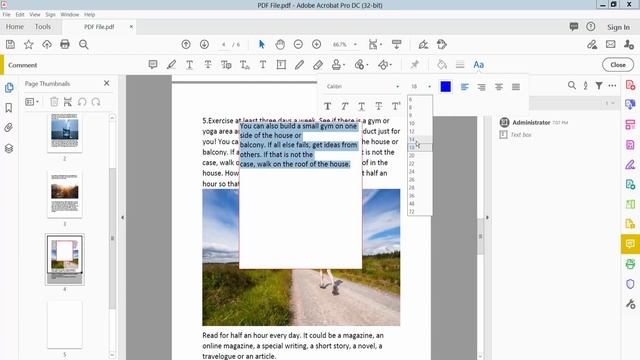Go to the previous page with up arrow
Image resolution: width=640 pixels, height=360 pixels.
[186, 44]
